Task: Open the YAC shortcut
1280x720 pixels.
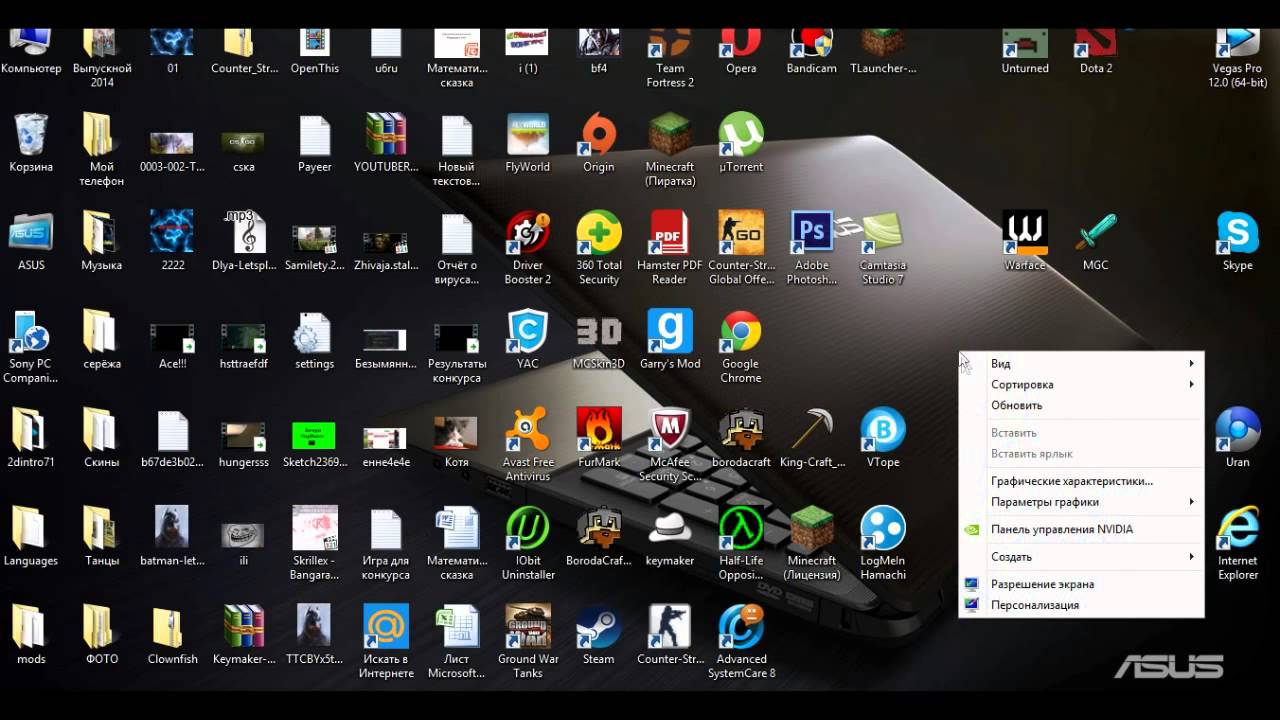Action: click(528, 339)
